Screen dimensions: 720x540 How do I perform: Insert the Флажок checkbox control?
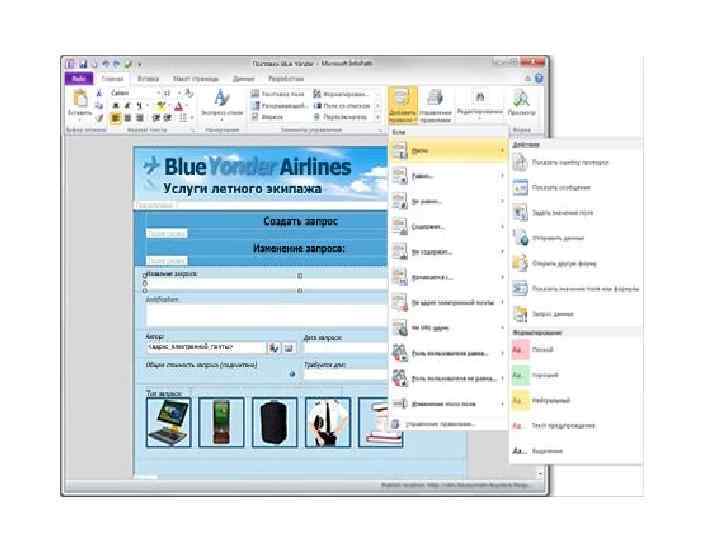(x=267, y=117)
